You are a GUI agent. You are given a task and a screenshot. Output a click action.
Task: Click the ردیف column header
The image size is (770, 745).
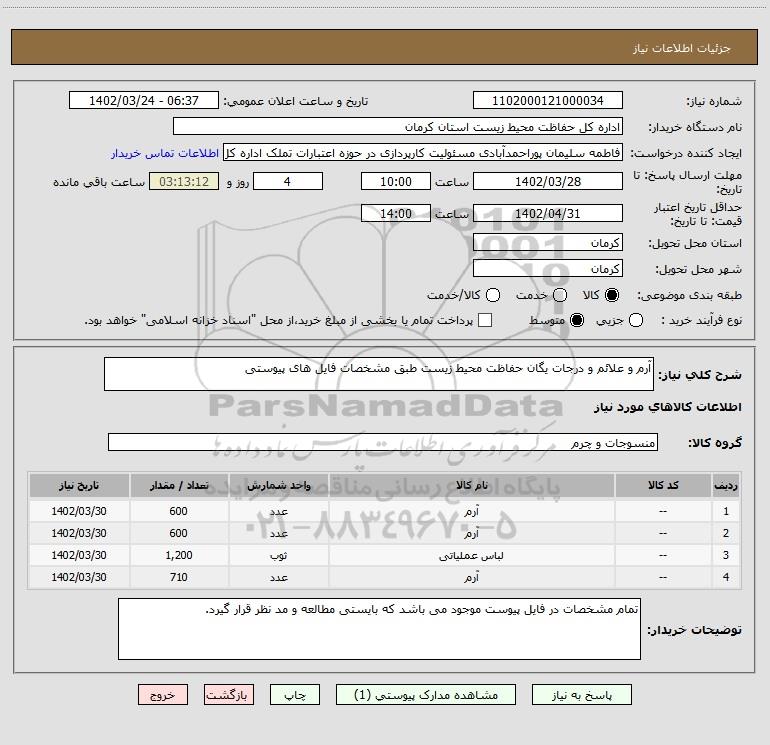726,485
